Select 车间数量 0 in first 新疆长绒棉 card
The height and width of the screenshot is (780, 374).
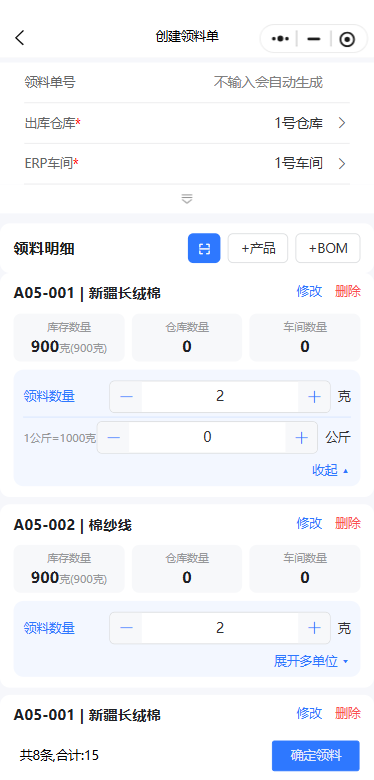point(305,338)
